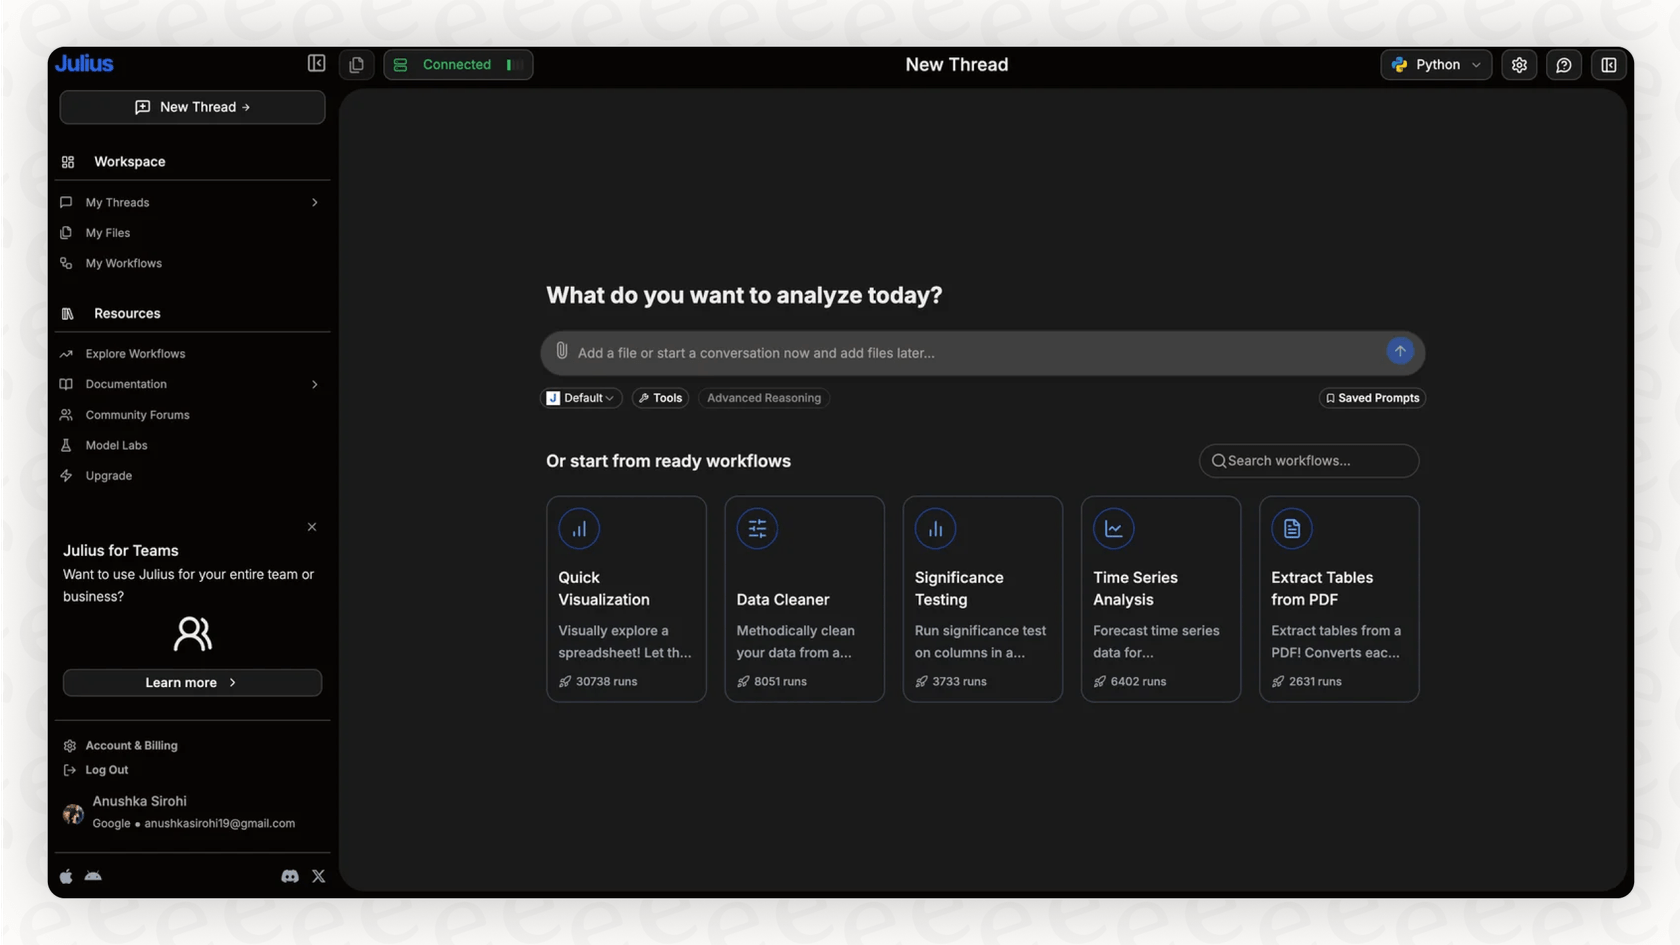Collapse the left sidebar panel
The image size is (1680, 945).
click(315, 62)
